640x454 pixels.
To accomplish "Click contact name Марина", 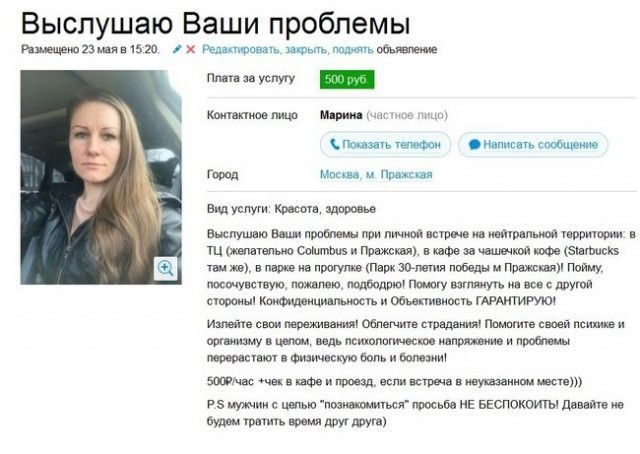I will tap(341, 115).
